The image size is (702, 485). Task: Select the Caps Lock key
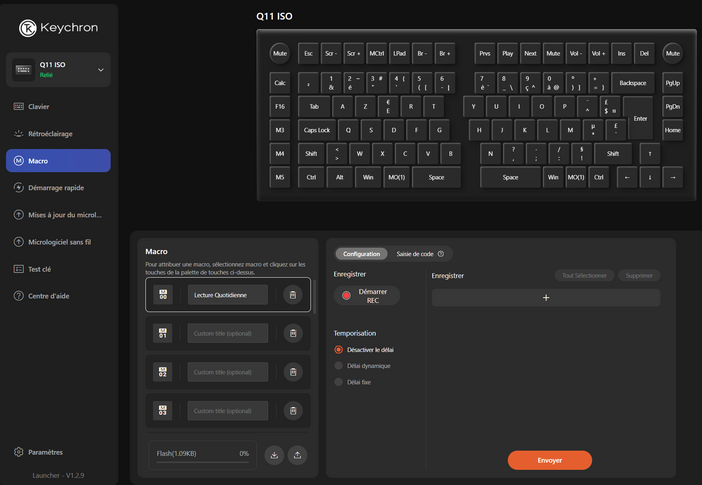click(x=317, y=130)
